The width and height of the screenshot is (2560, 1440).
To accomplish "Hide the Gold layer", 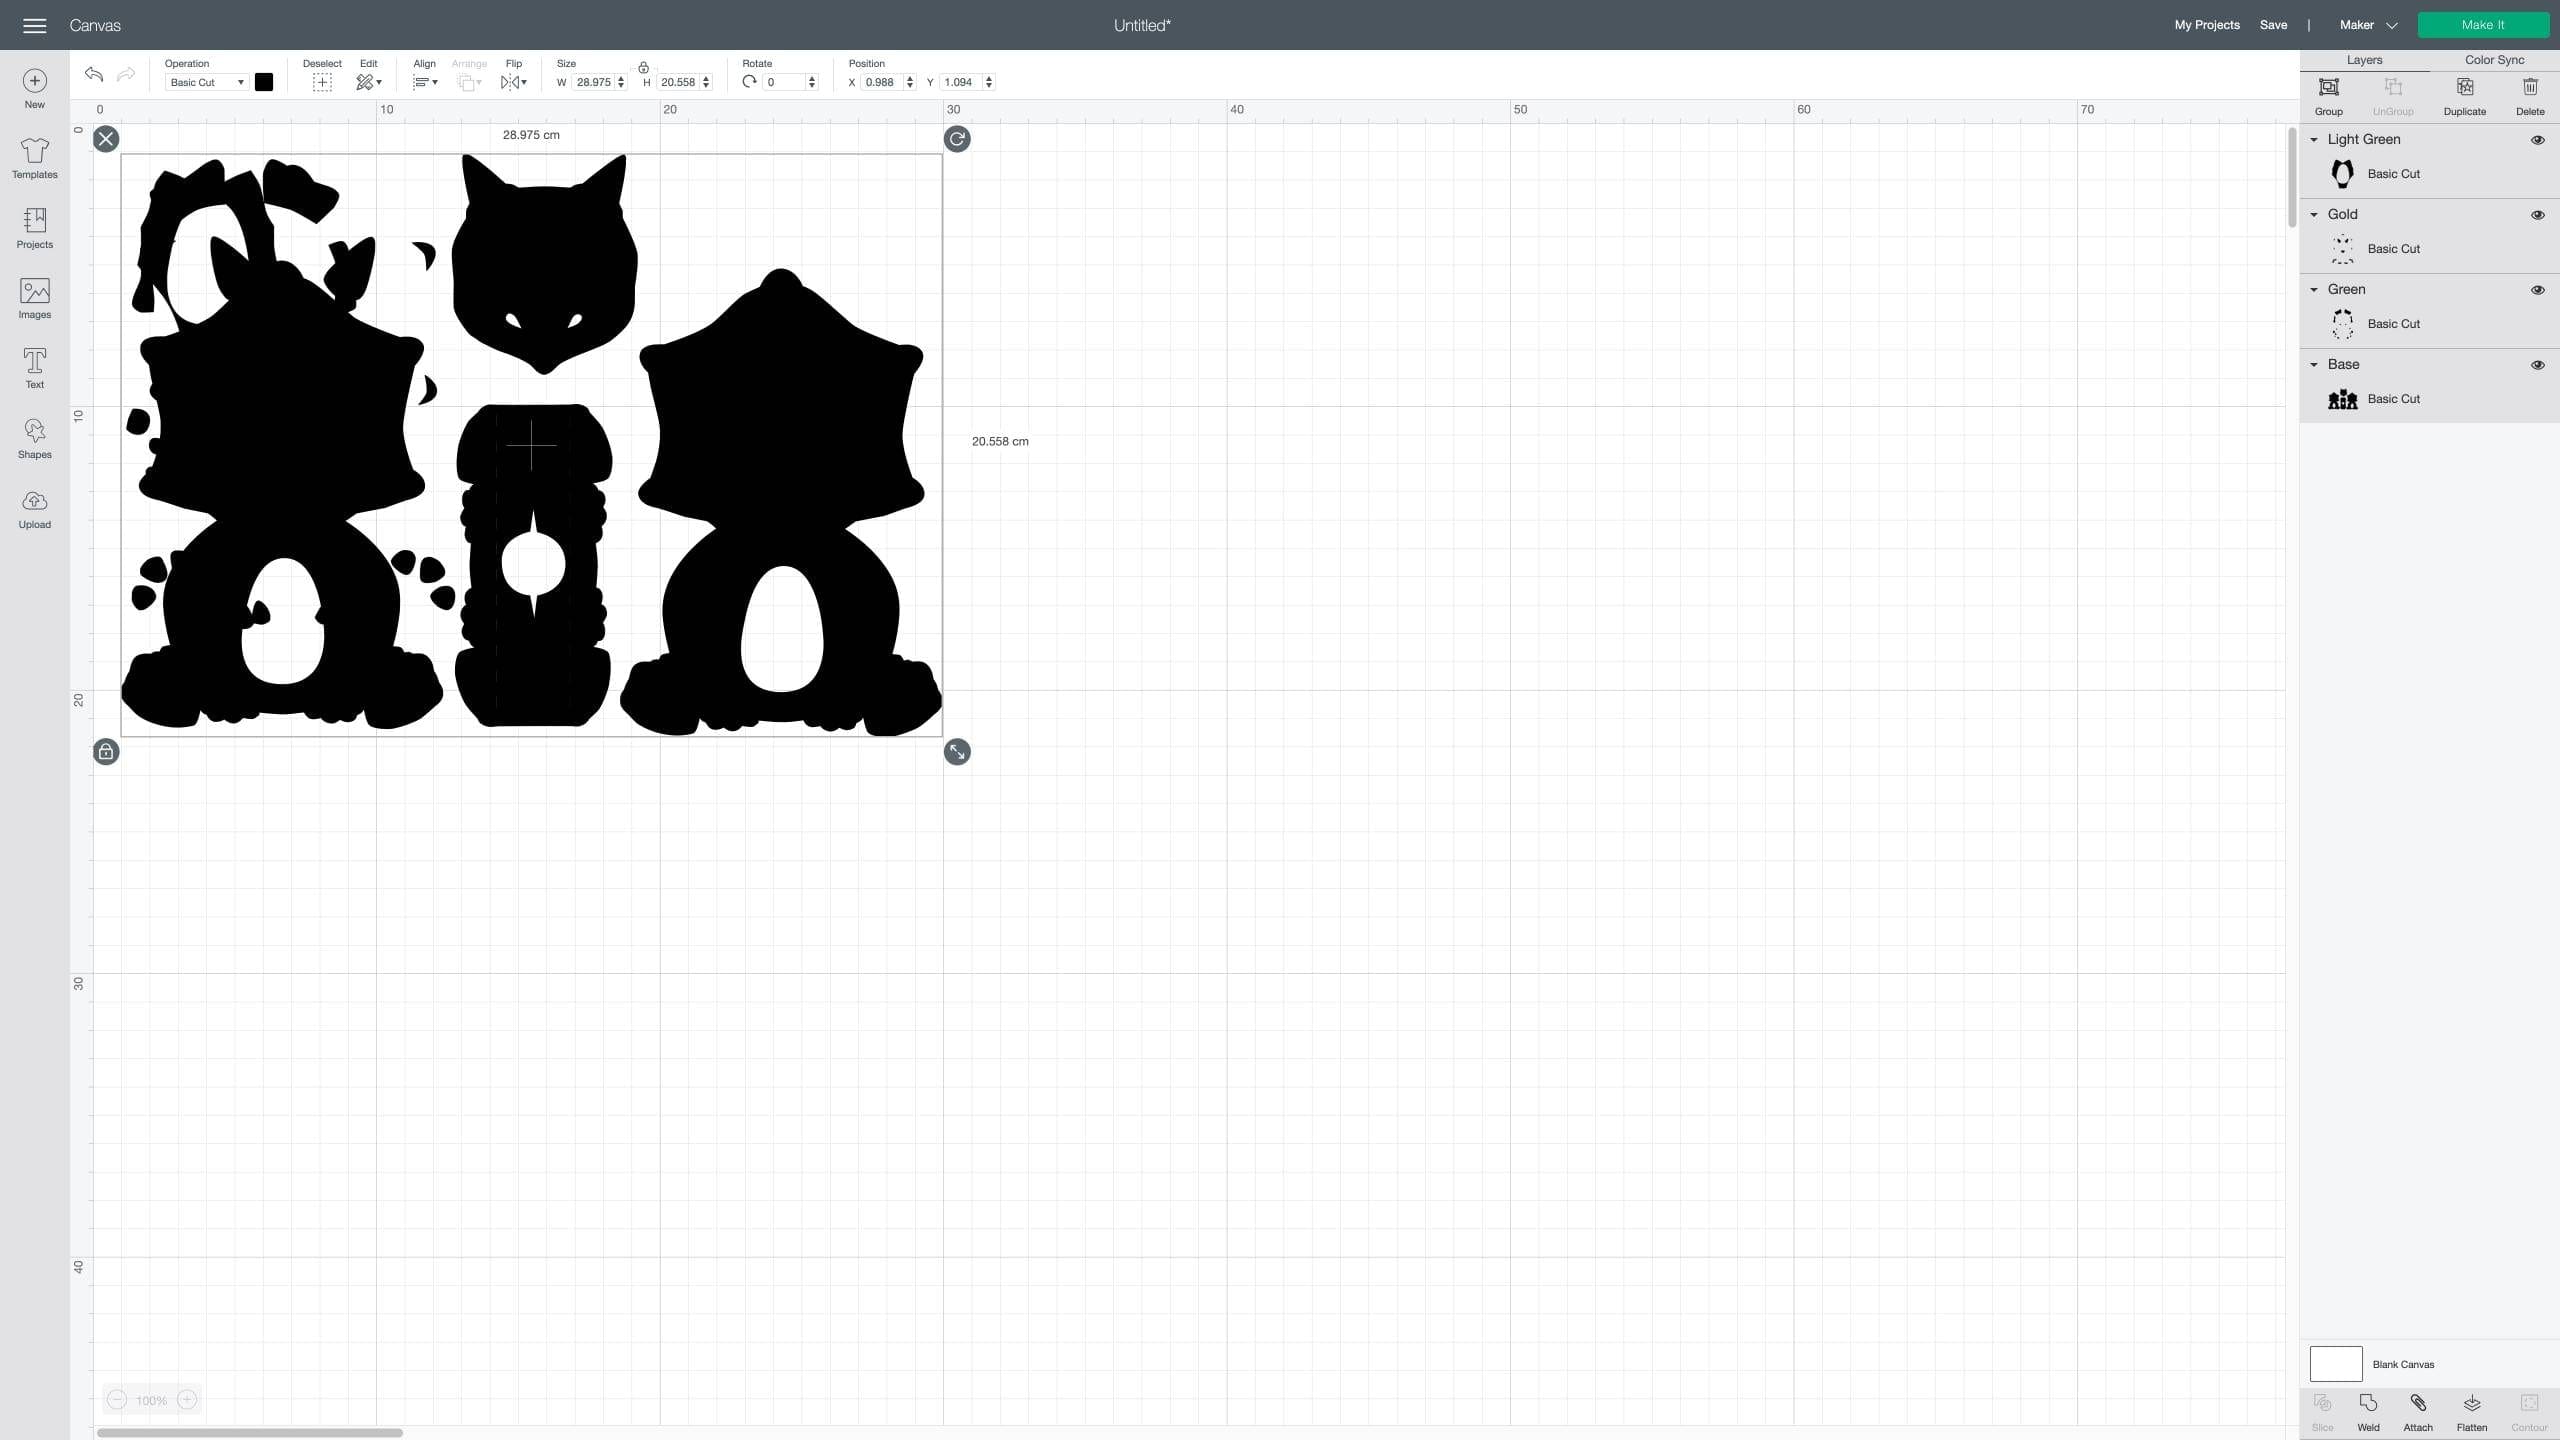I will tap(2537, 215).
